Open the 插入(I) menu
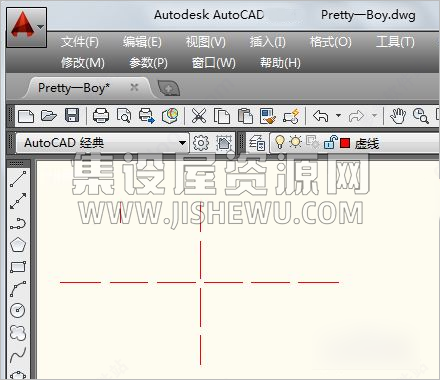 268,42
